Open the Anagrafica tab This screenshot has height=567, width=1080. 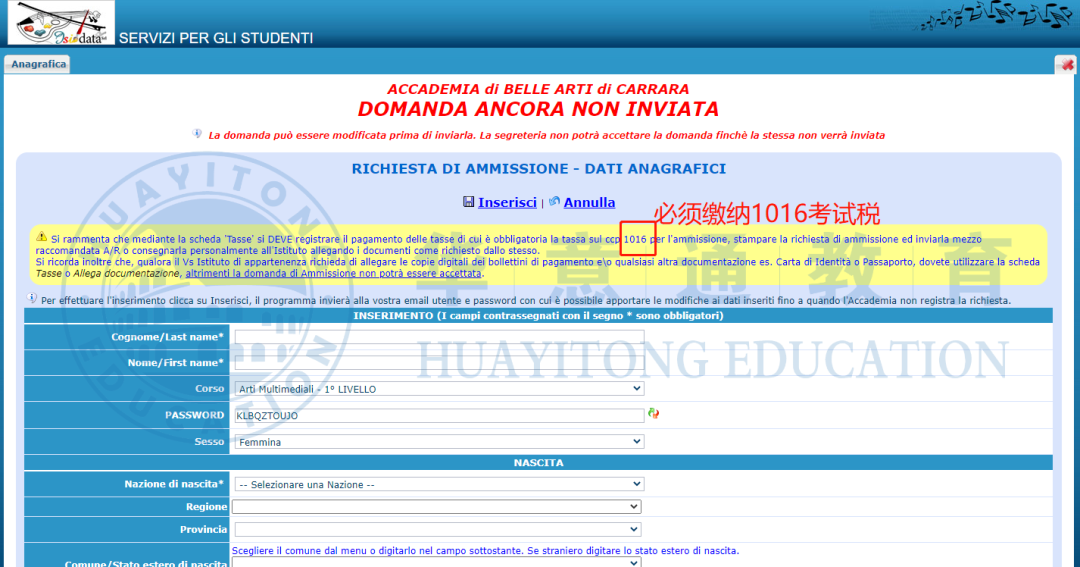pos(39,64)
